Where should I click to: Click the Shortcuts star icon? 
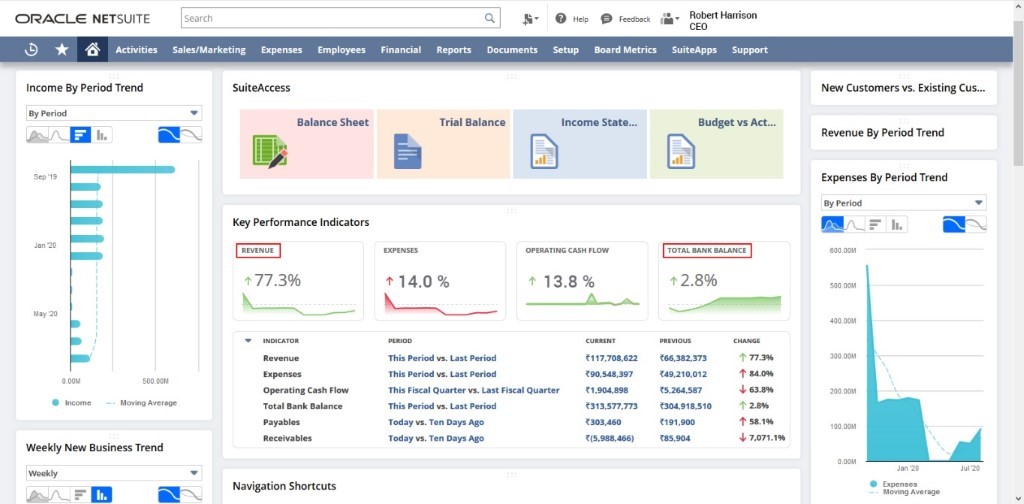[x=62, y=50]
